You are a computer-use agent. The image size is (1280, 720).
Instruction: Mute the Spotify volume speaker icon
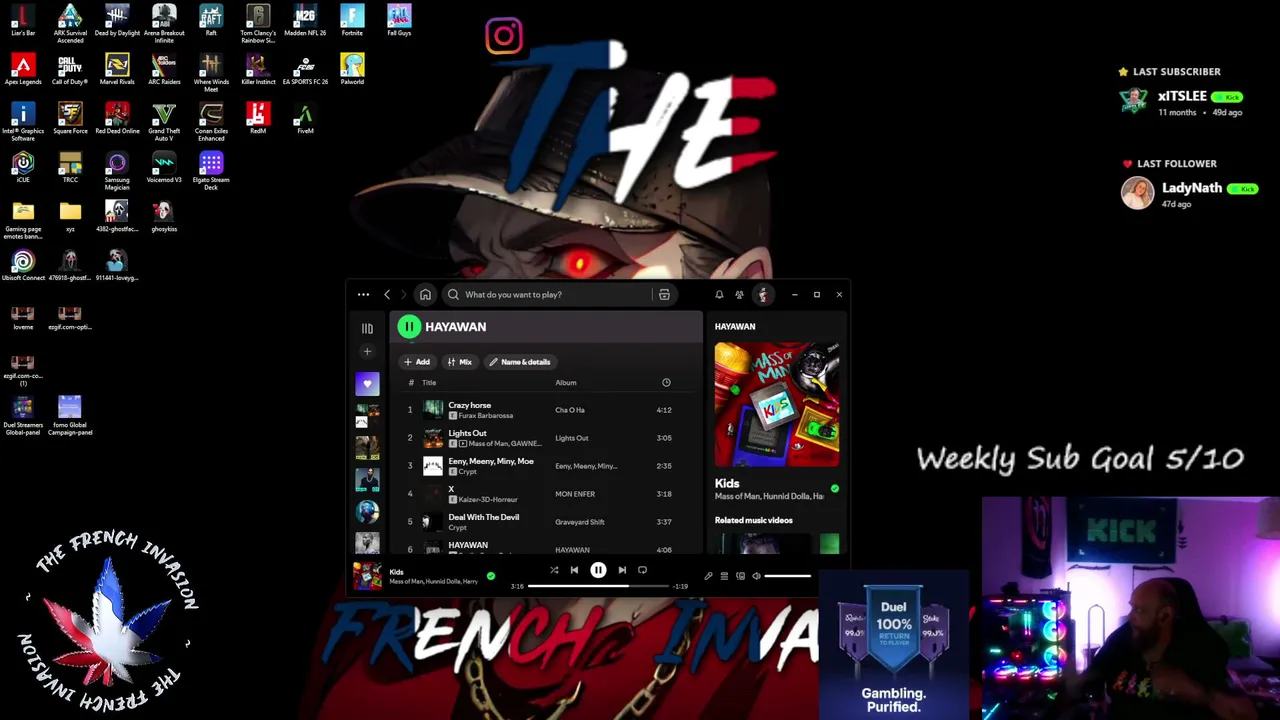tap(756, 576)
